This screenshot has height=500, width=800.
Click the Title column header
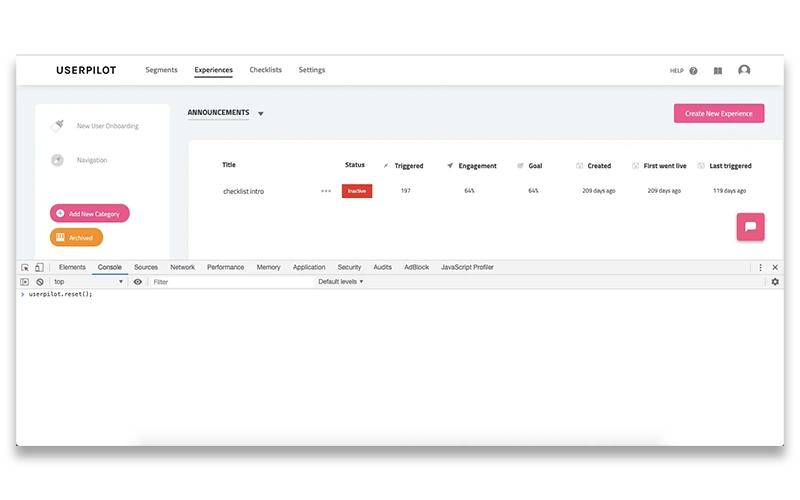[x=229, y=165]
